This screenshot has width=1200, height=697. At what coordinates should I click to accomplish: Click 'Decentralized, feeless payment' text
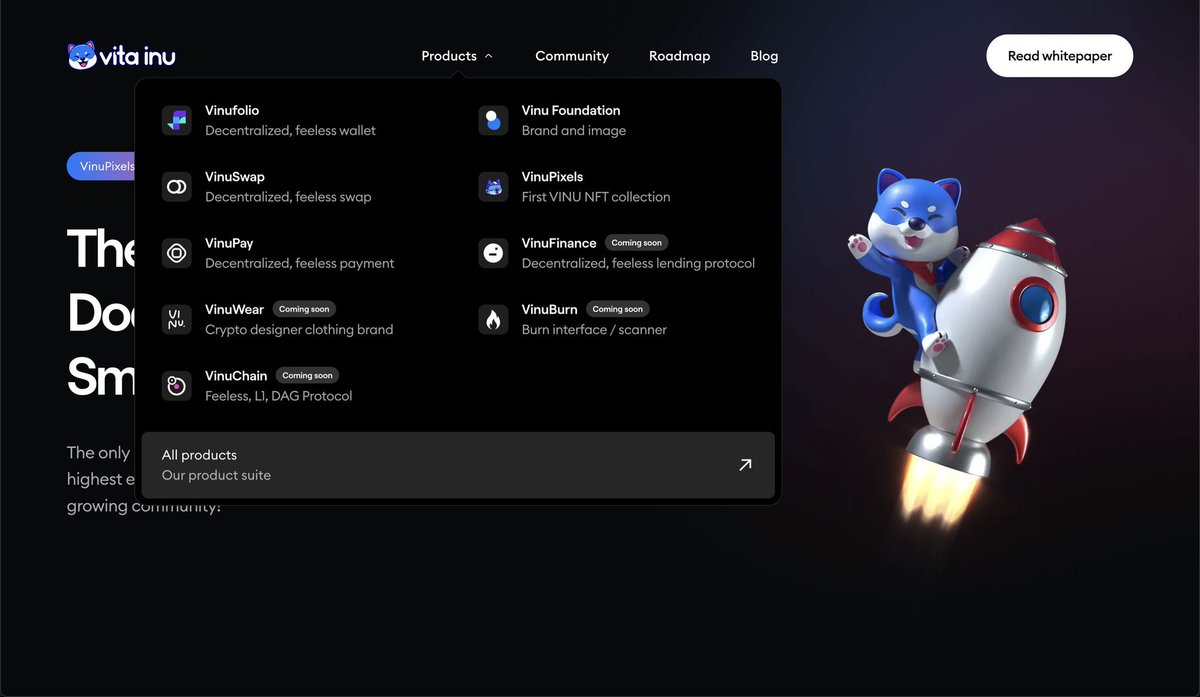pos(300,263)
